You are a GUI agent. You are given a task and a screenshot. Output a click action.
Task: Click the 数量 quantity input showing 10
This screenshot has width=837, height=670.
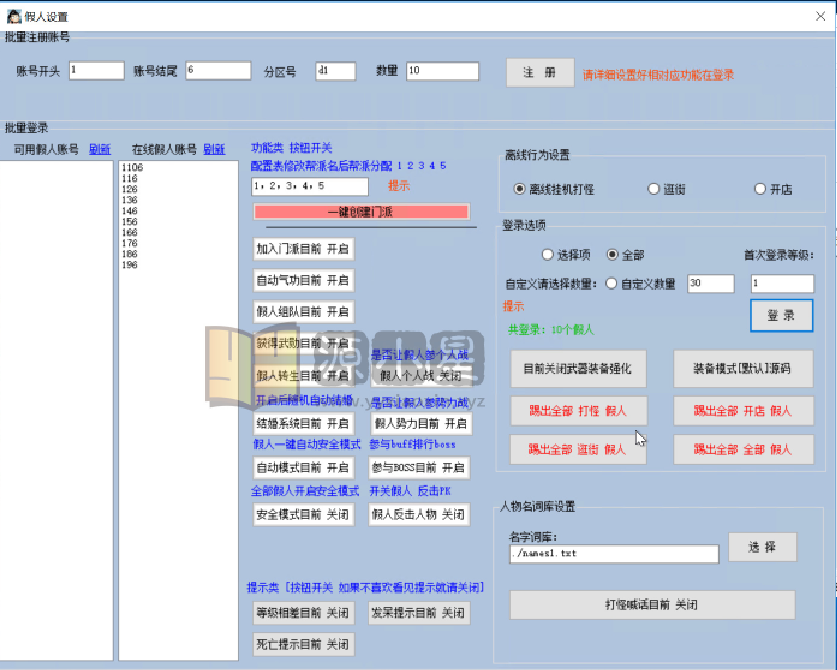point(441,71)
